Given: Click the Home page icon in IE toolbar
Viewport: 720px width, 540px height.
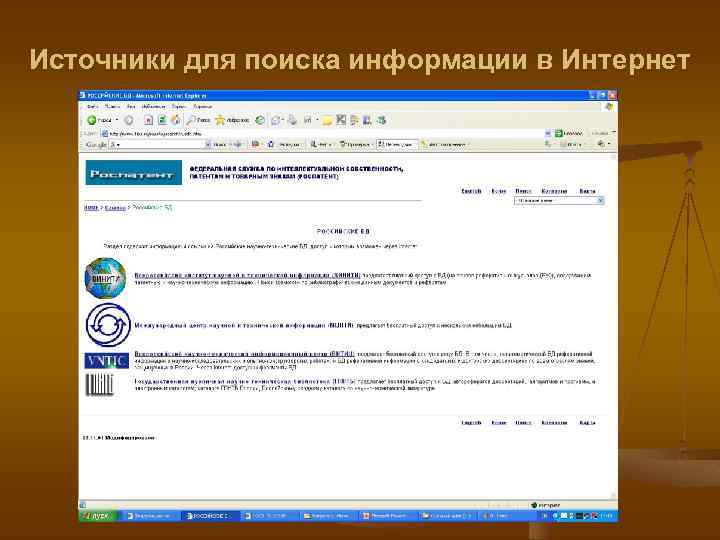Looking at the screenshot, I should tap(176, 120).
